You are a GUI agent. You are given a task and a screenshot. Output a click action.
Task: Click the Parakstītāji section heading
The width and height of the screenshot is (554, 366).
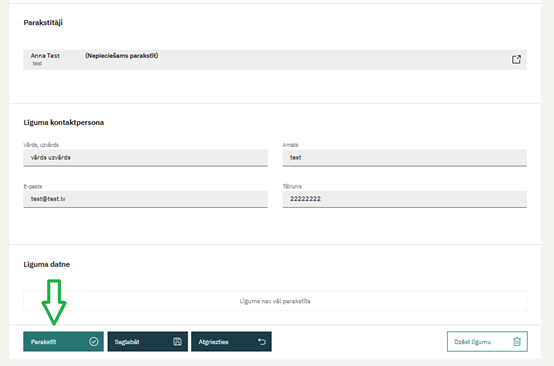43,23
